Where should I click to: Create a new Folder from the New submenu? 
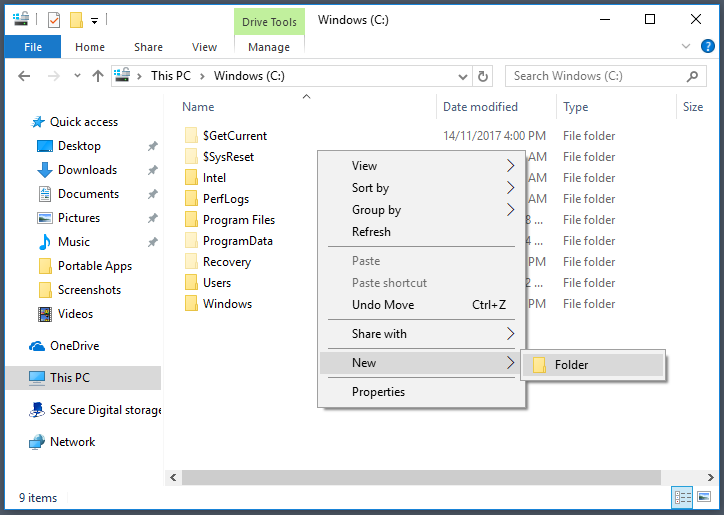tap(593, 365)
